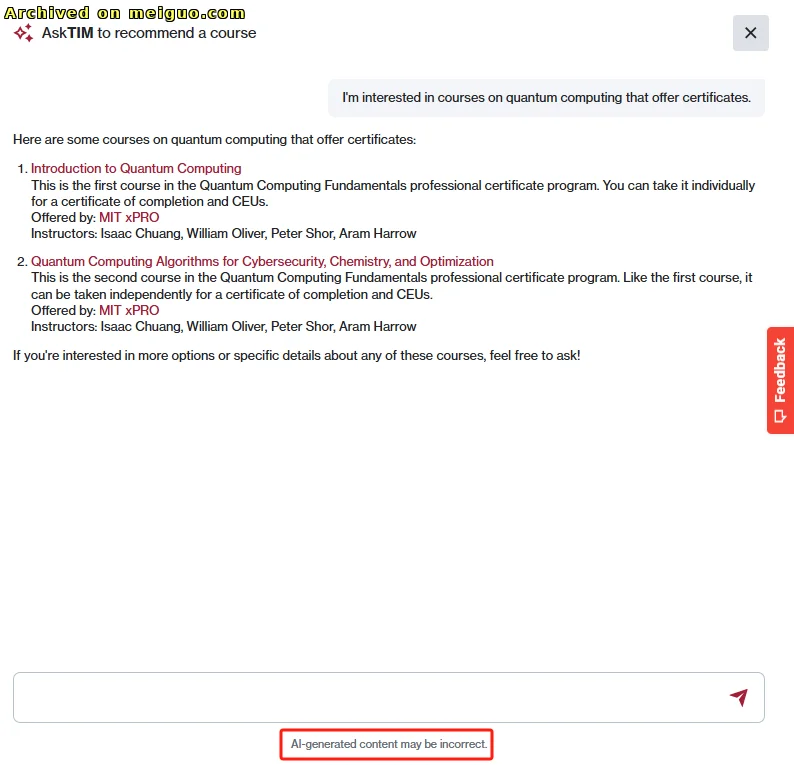Click the description starting "This is the second course"
The height and width of the screenshot is (765, 794).
click(x=392, y=286)
